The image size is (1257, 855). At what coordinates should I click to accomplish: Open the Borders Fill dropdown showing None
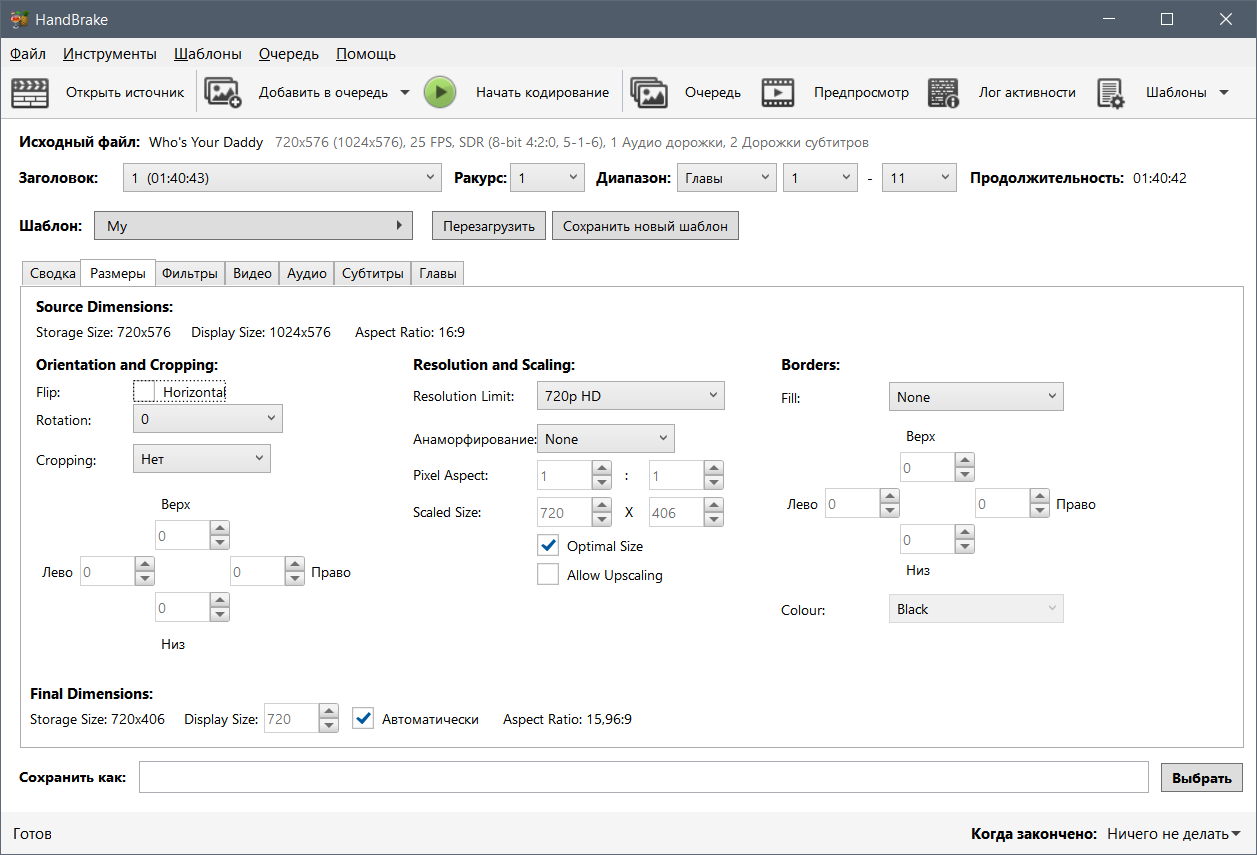coord(976,397)
